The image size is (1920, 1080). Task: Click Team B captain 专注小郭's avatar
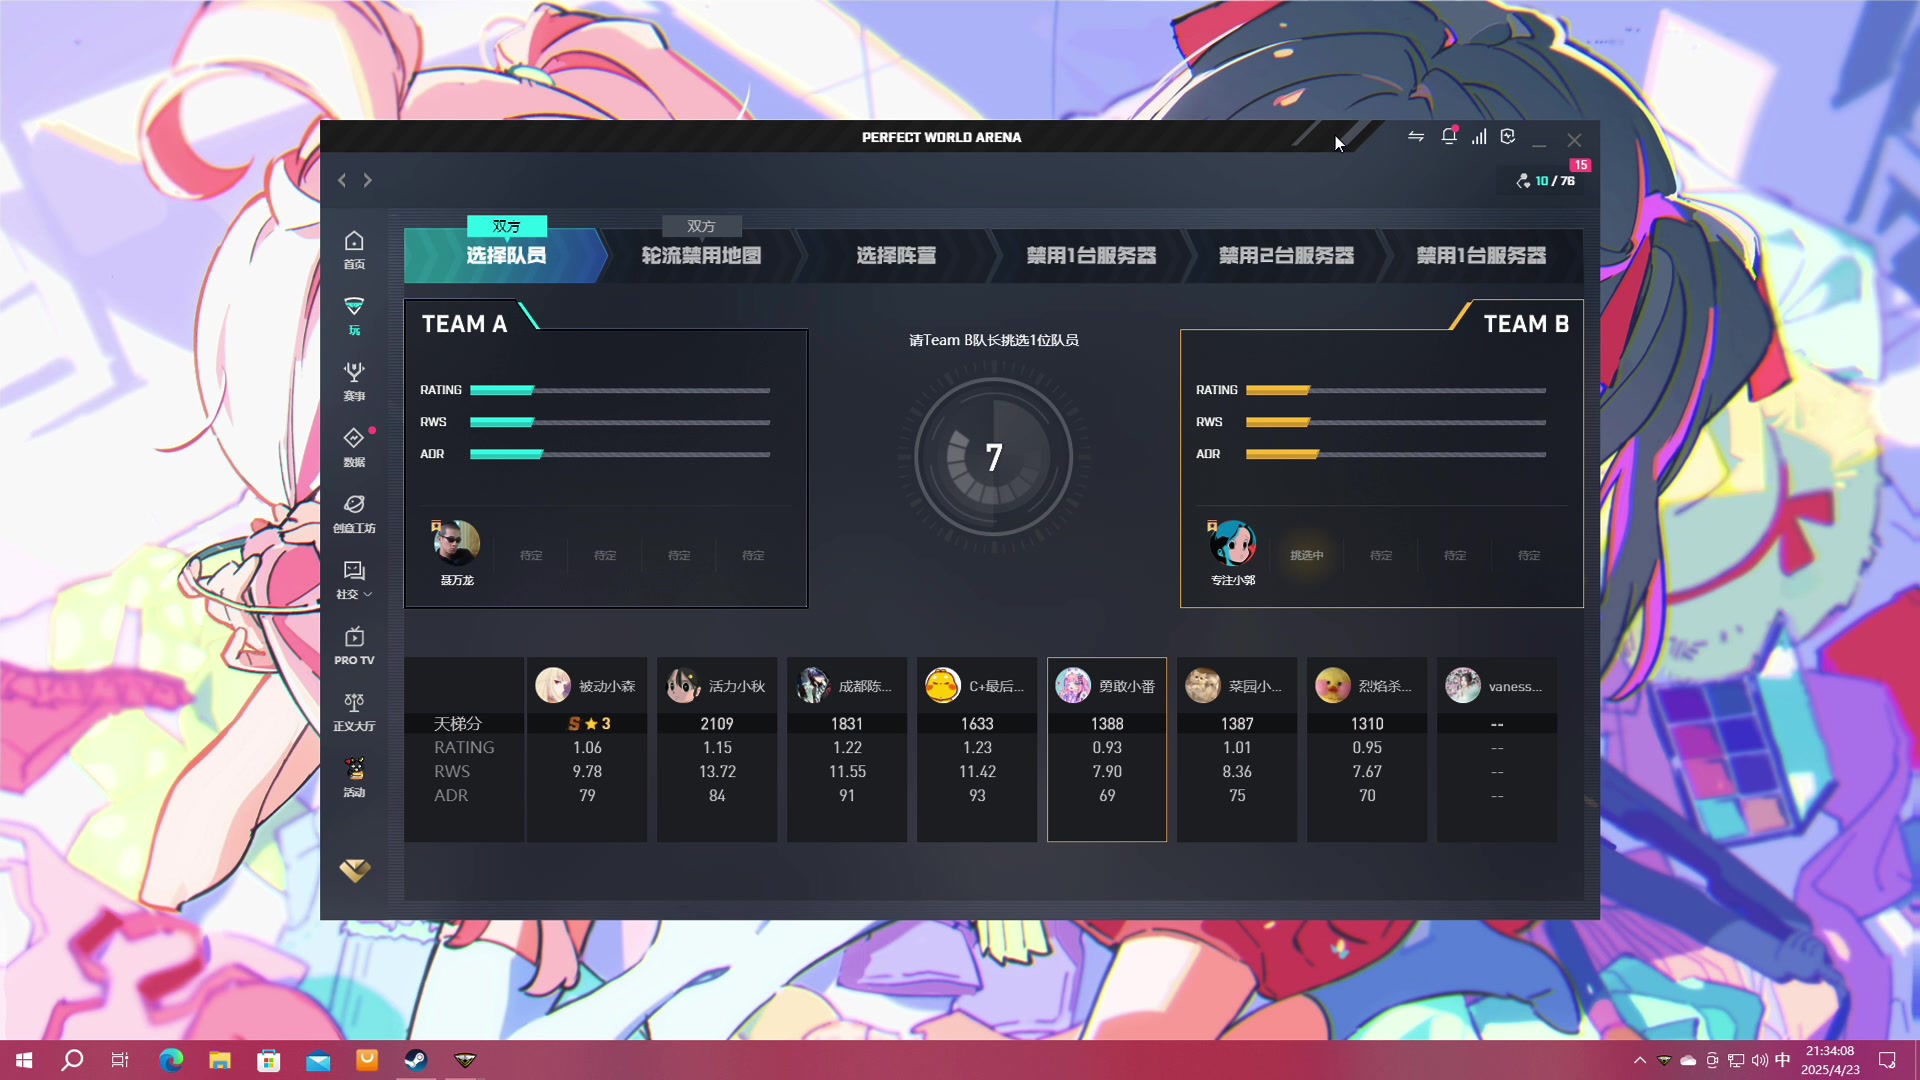click(x=1233, y=544)
